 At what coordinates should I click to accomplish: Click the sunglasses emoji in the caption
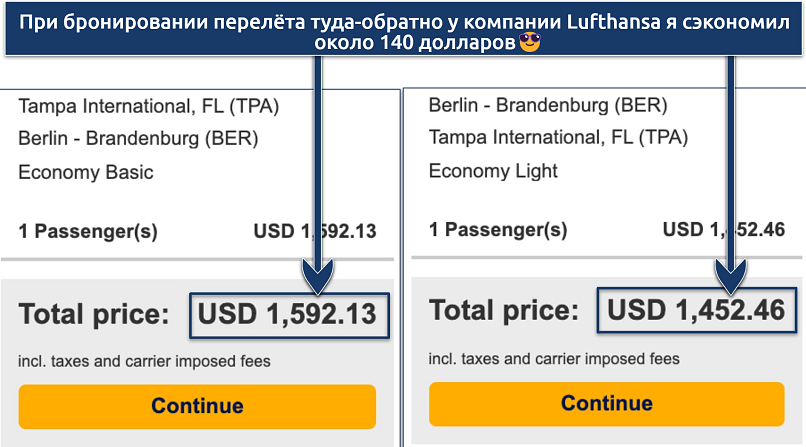531,42
